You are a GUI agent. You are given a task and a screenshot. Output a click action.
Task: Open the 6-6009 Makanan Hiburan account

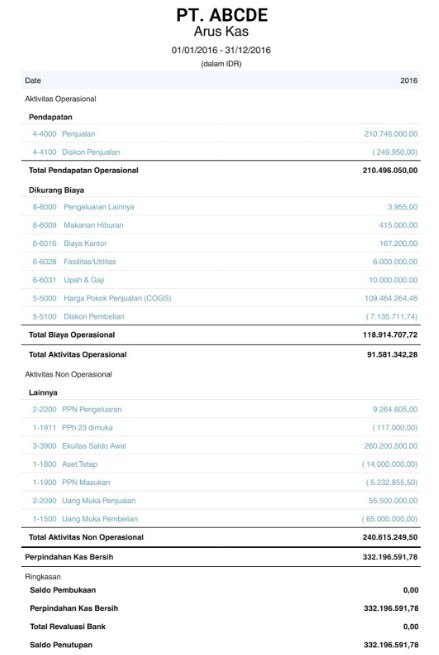pyautogui.click(x=78, y=225)
